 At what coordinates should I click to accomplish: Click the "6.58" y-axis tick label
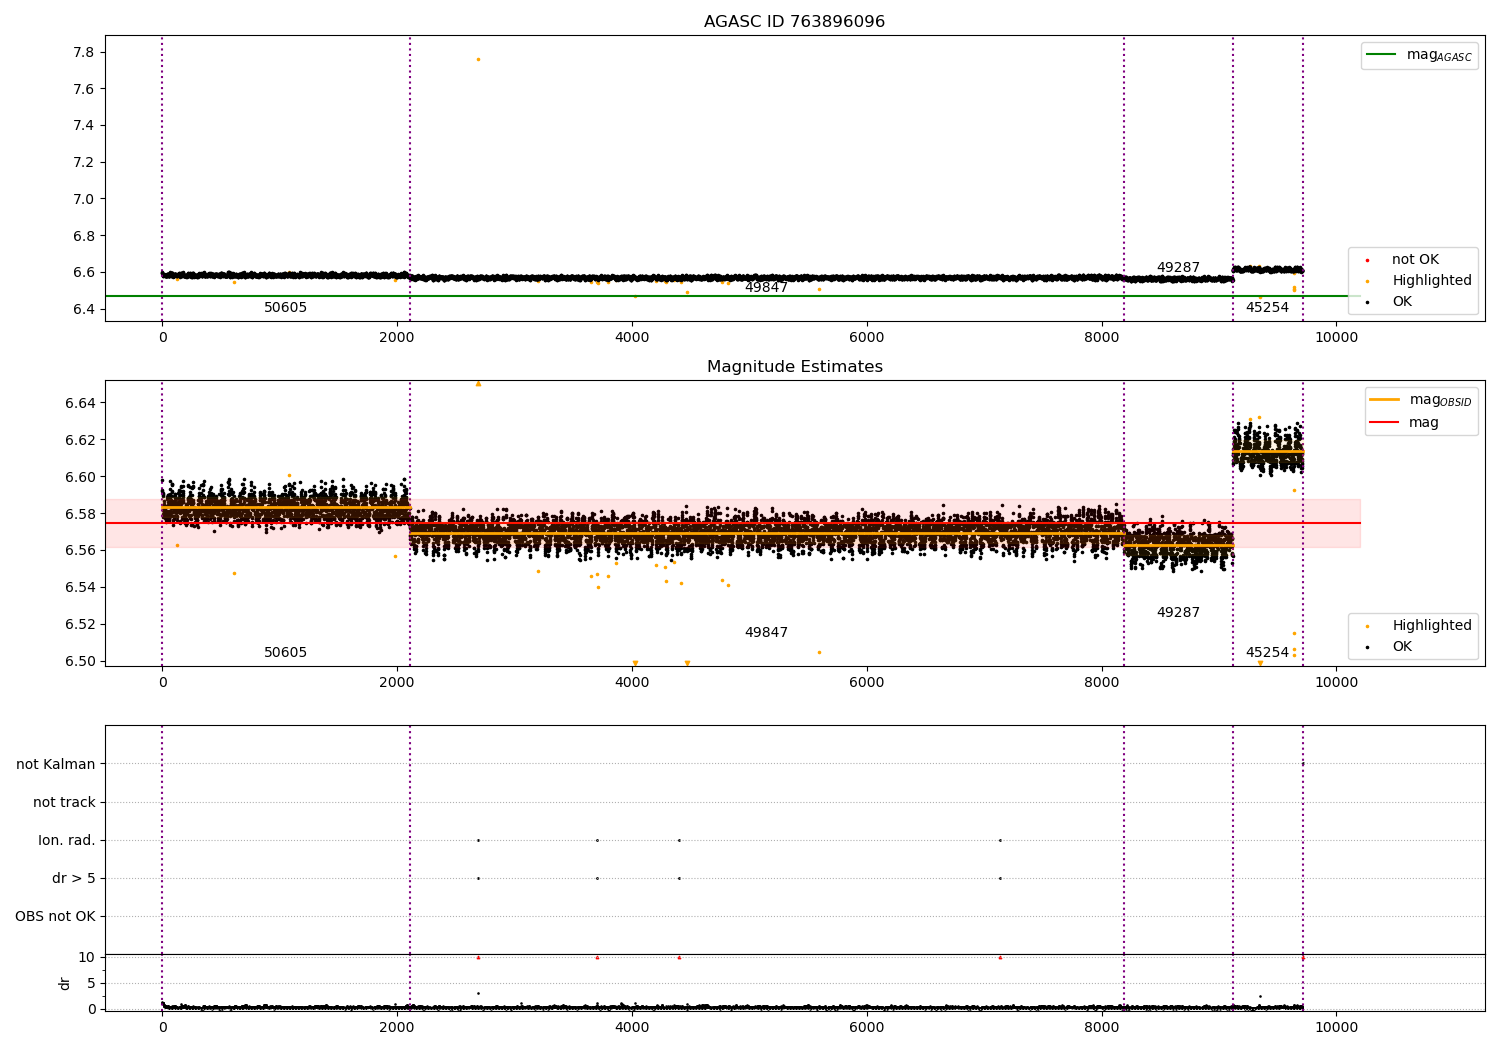coord(80,514)
